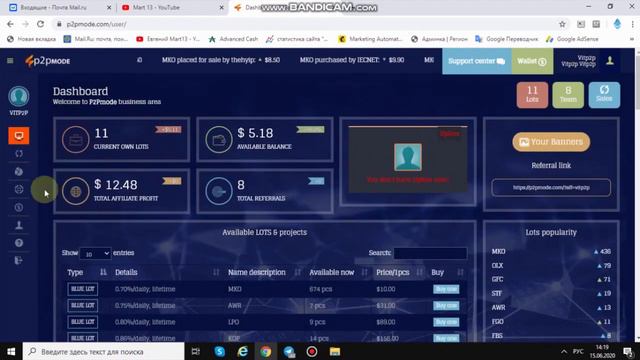Open Windows Start menu
The image size is (640, 360).
tap(11, 351)
